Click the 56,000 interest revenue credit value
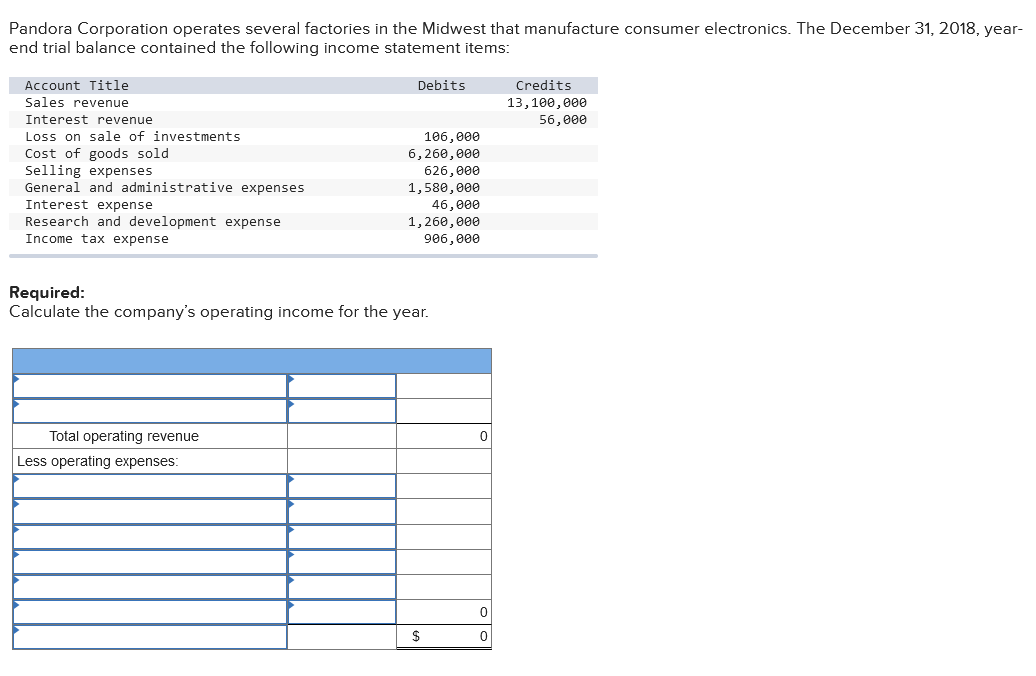This screenshot has height=676, width=1036. click(x=562, y=120)
